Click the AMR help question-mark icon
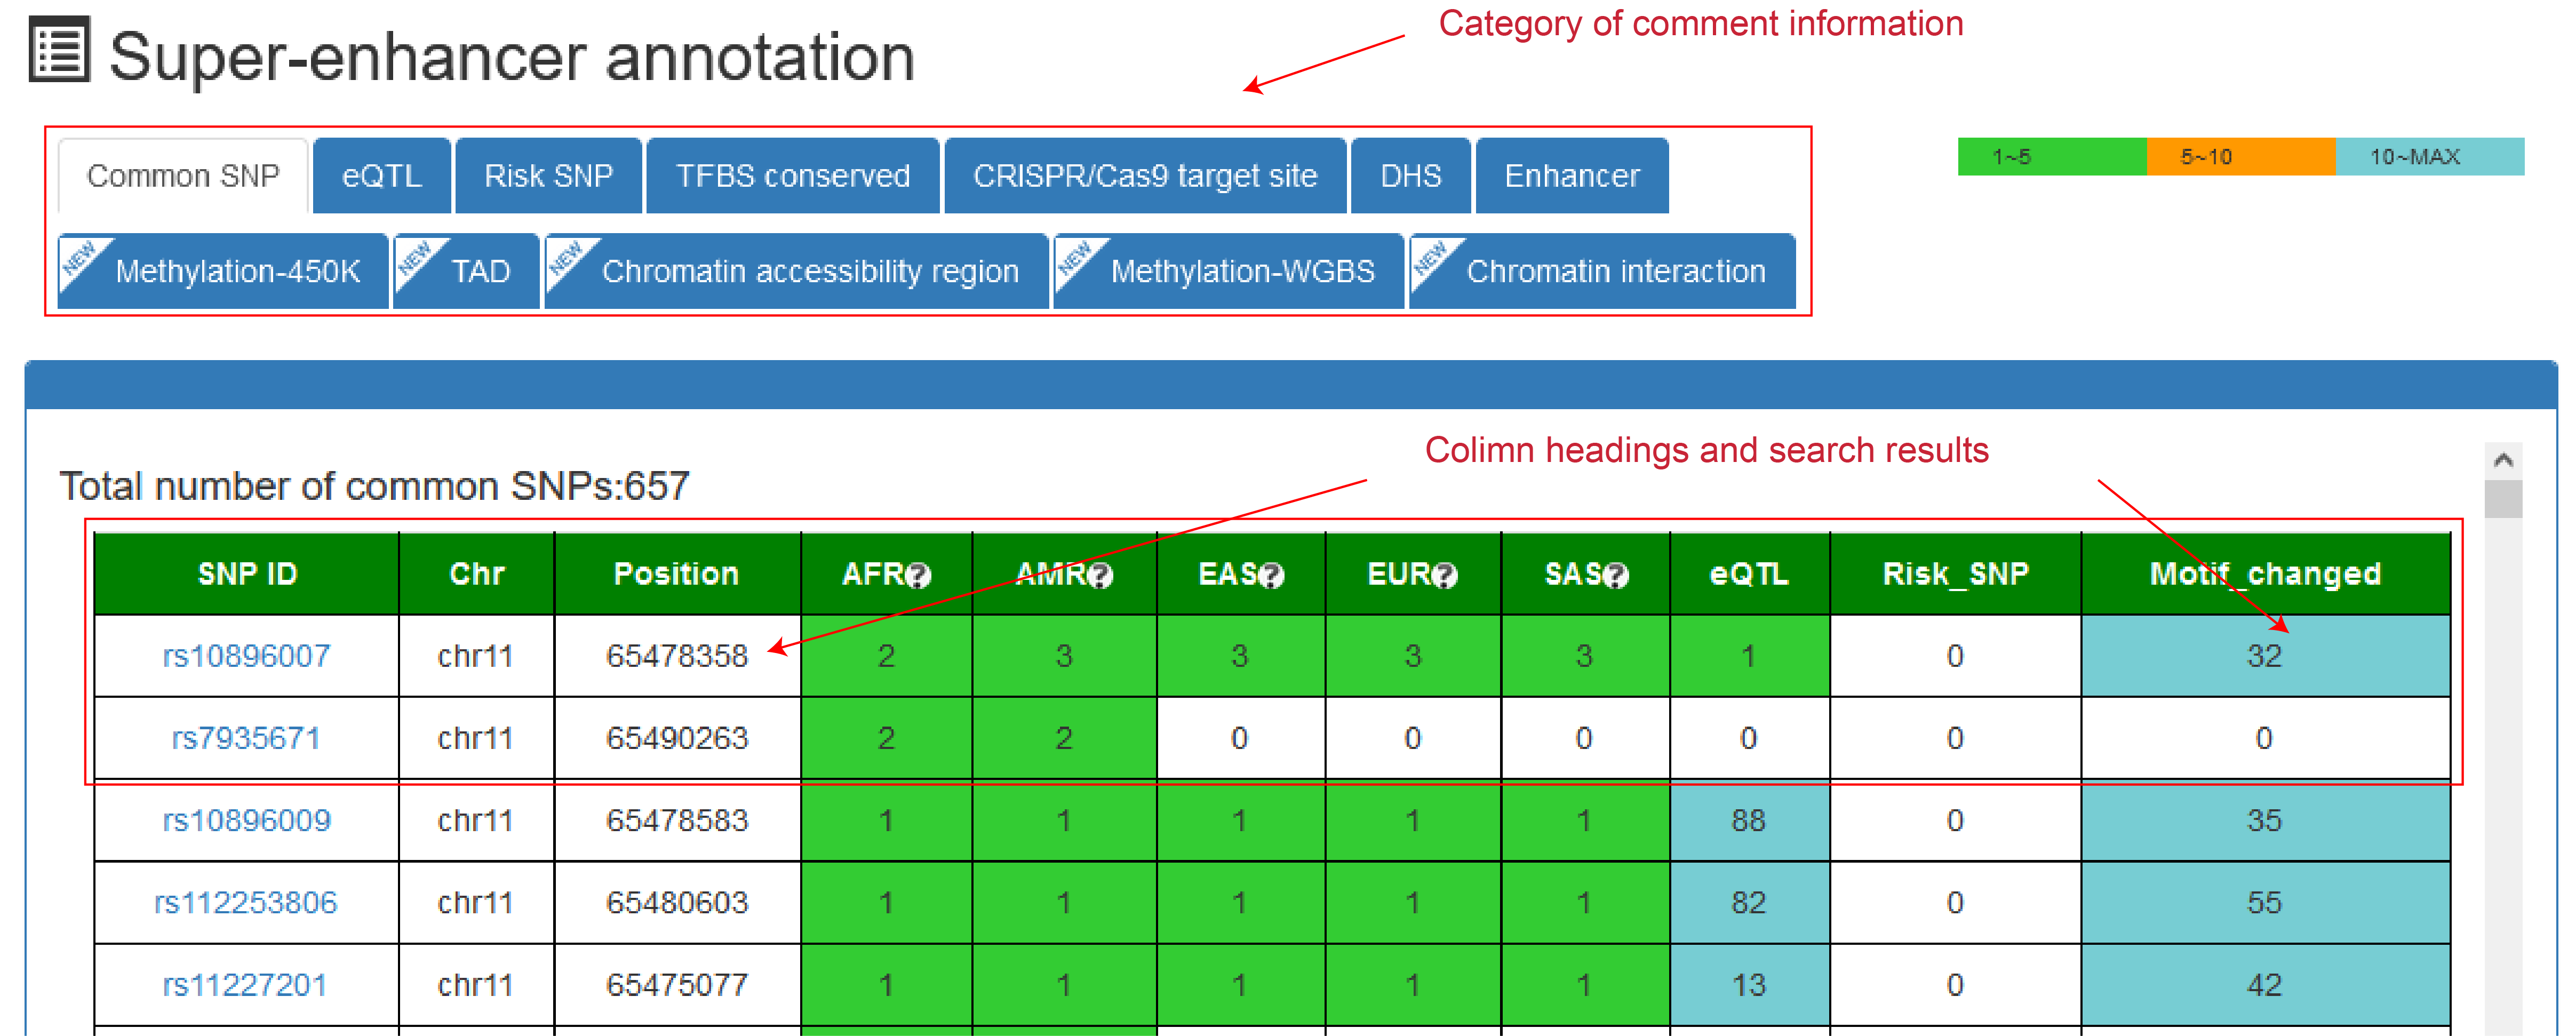Viewport: 2576px width, 1036px height. coord(1100,576)
